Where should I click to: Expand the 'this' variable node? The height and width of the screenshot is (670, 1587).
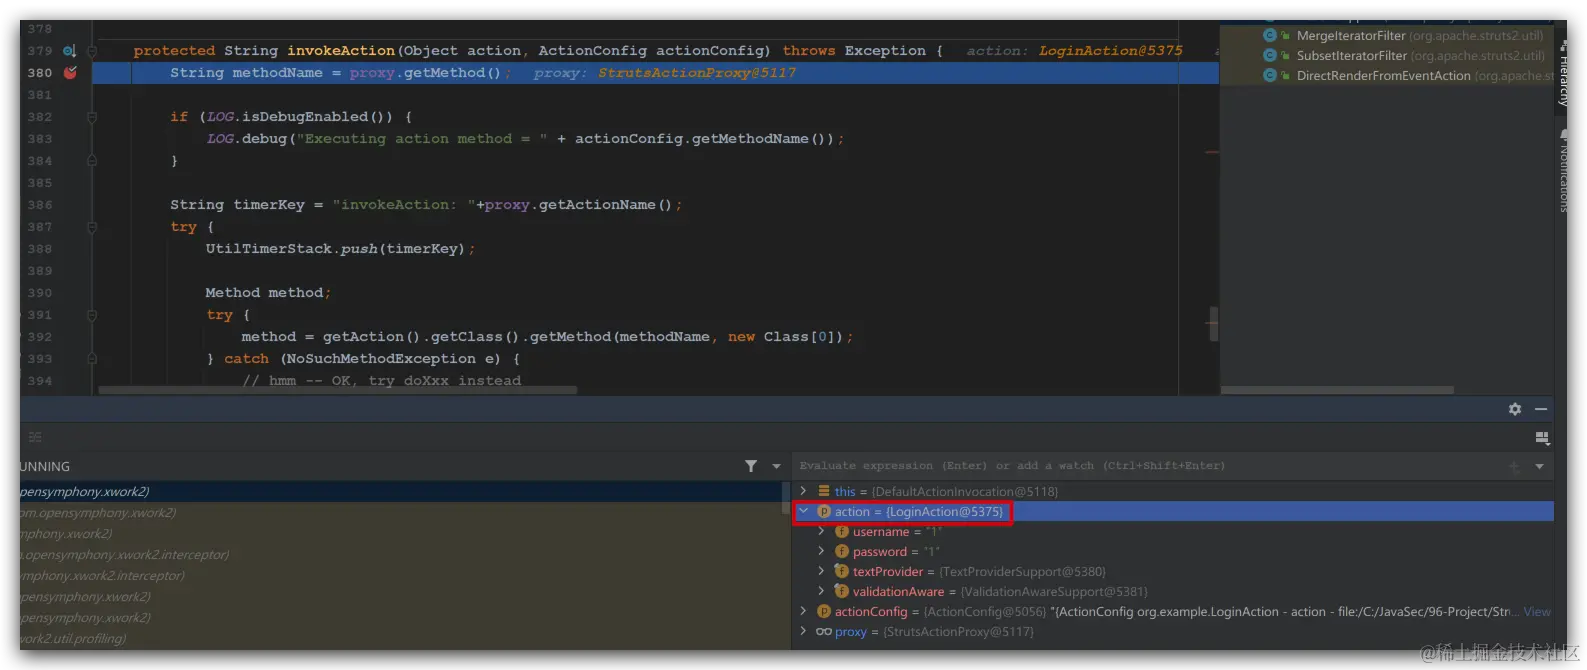click(803, 491)
